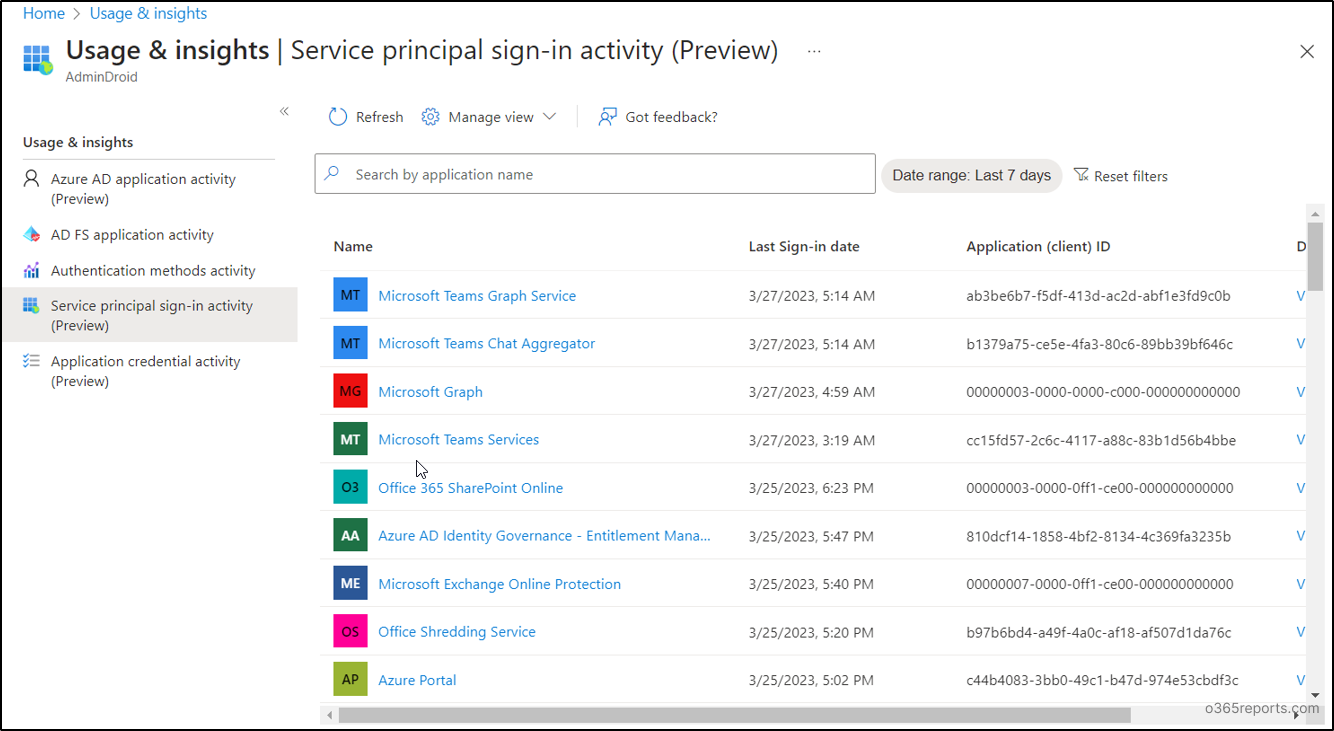This screenshot has height=731, width=1334.
Task: Open the Got feedback option
Action: click(x=657, y=117)
